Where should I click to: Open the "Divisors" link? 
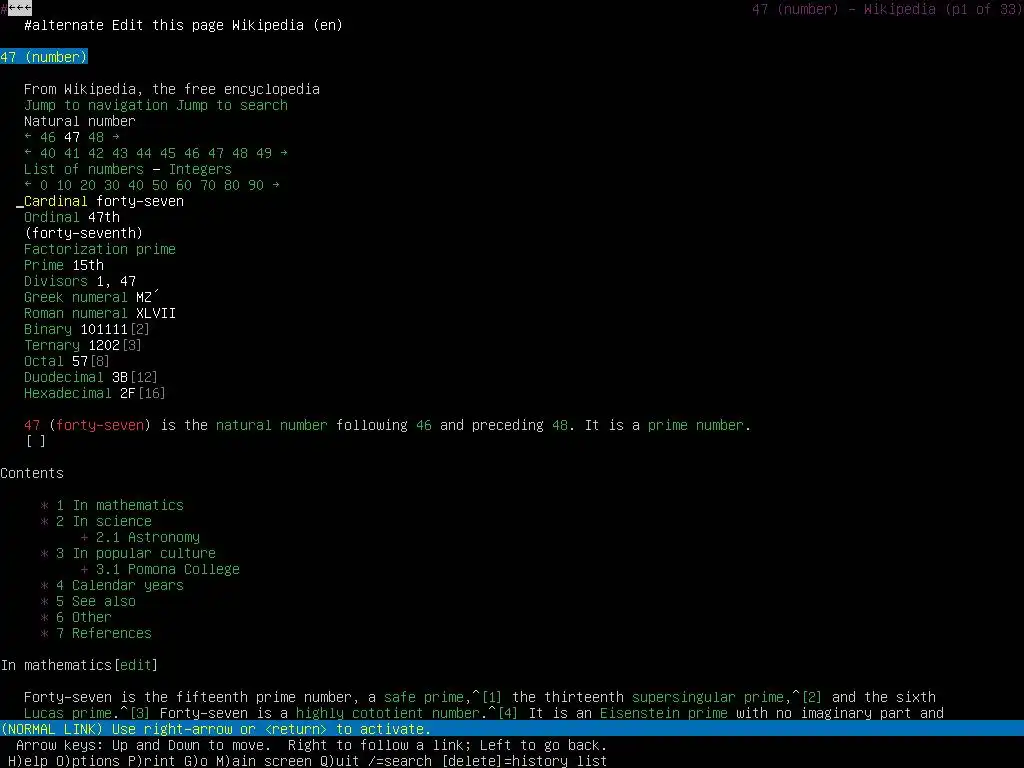point(56,281)
